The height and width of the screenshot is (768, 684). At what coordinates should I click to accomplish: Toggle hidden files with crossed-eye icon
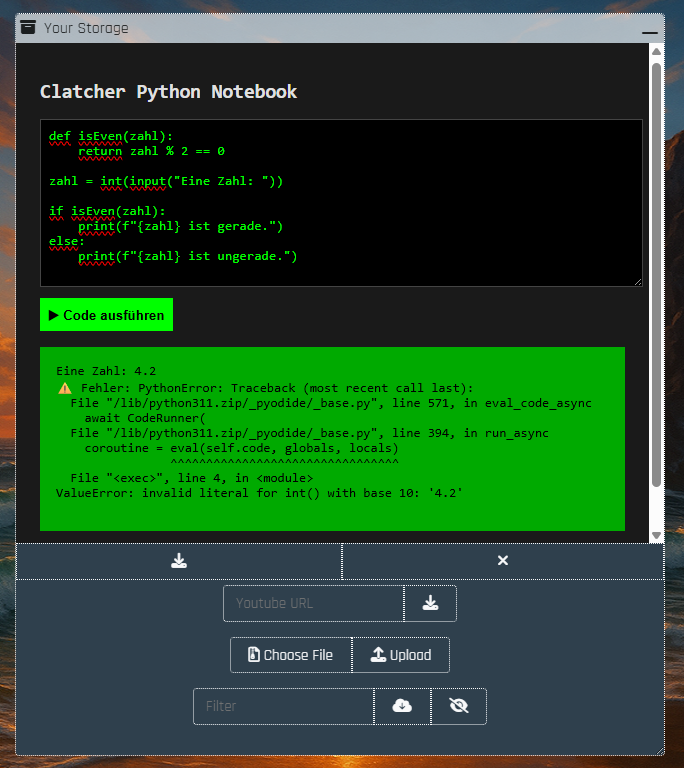(x=459, y=706)
